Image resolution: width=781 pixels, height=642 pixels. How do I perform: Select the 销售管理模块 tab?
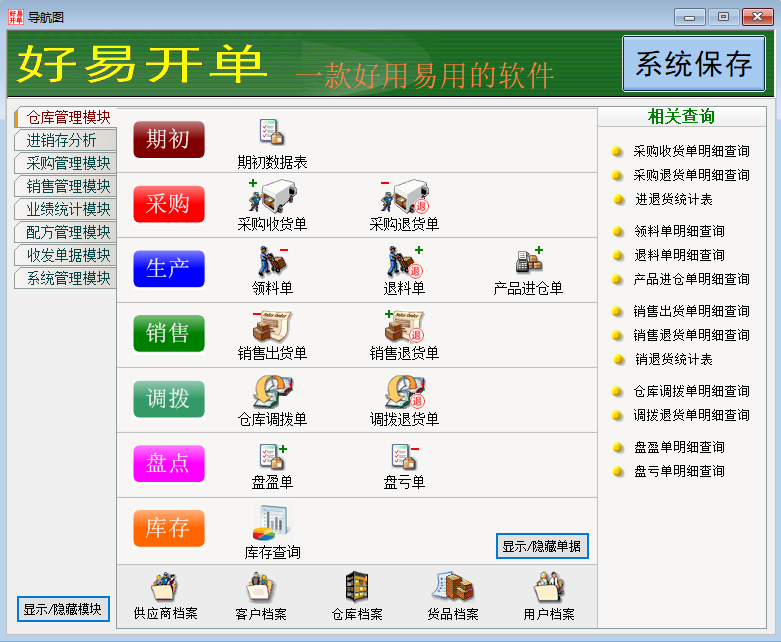coord(68,186)
